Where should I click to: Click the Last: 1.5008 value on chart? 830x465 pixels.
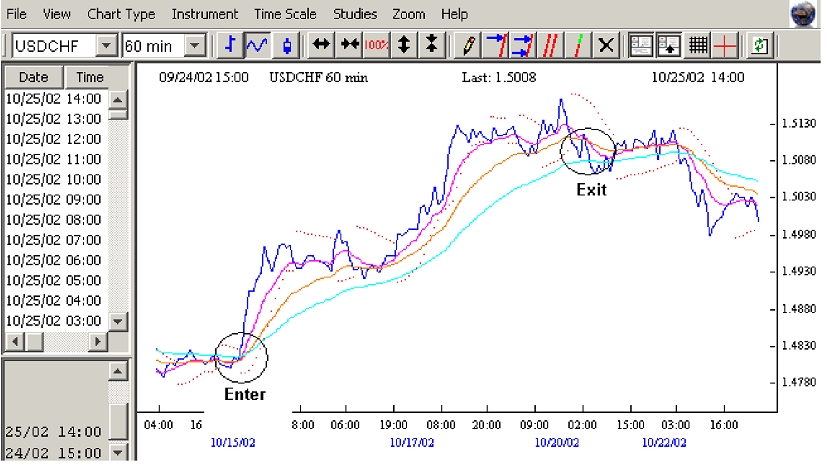click(x=499, y=77)
